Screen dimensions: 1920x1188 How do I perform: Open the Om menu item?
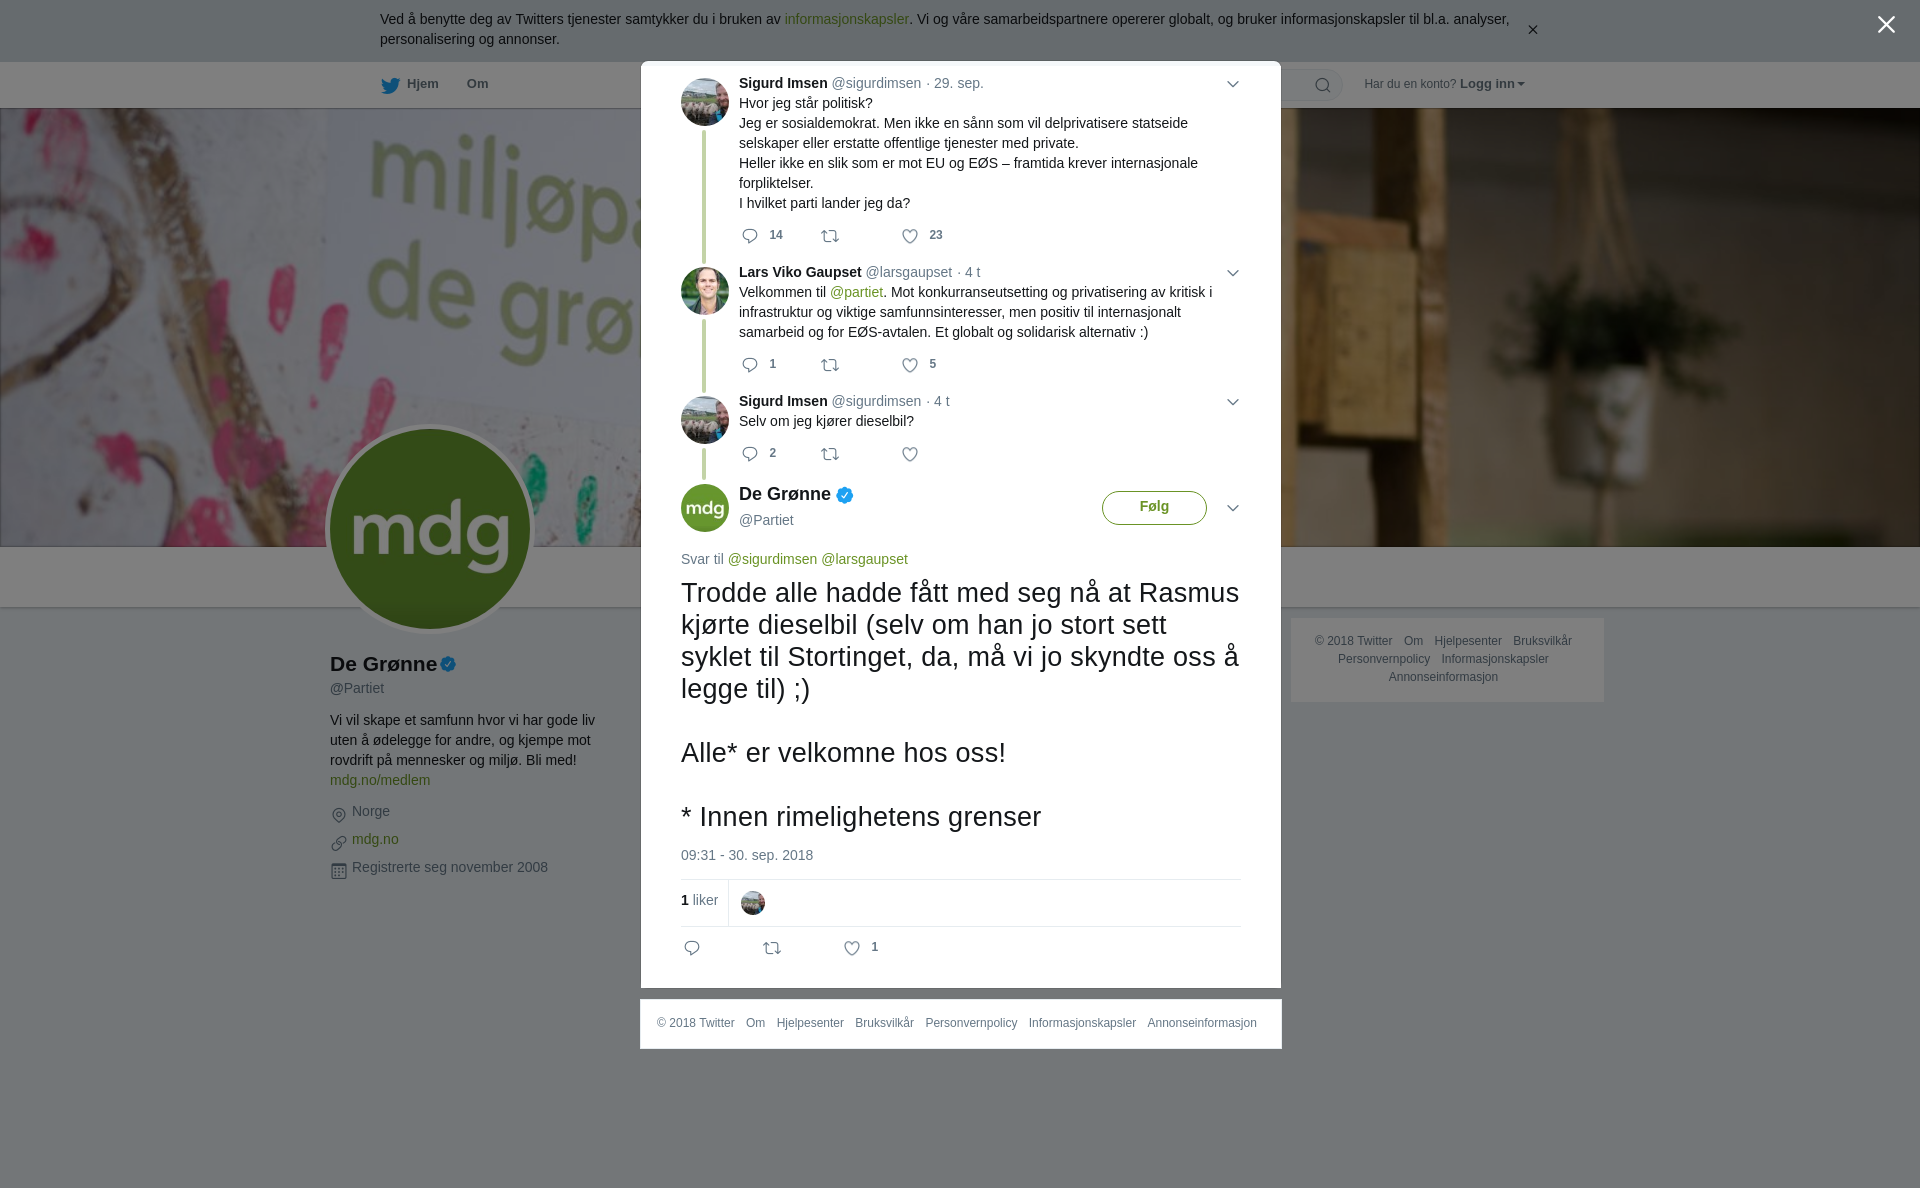[477, 84]
